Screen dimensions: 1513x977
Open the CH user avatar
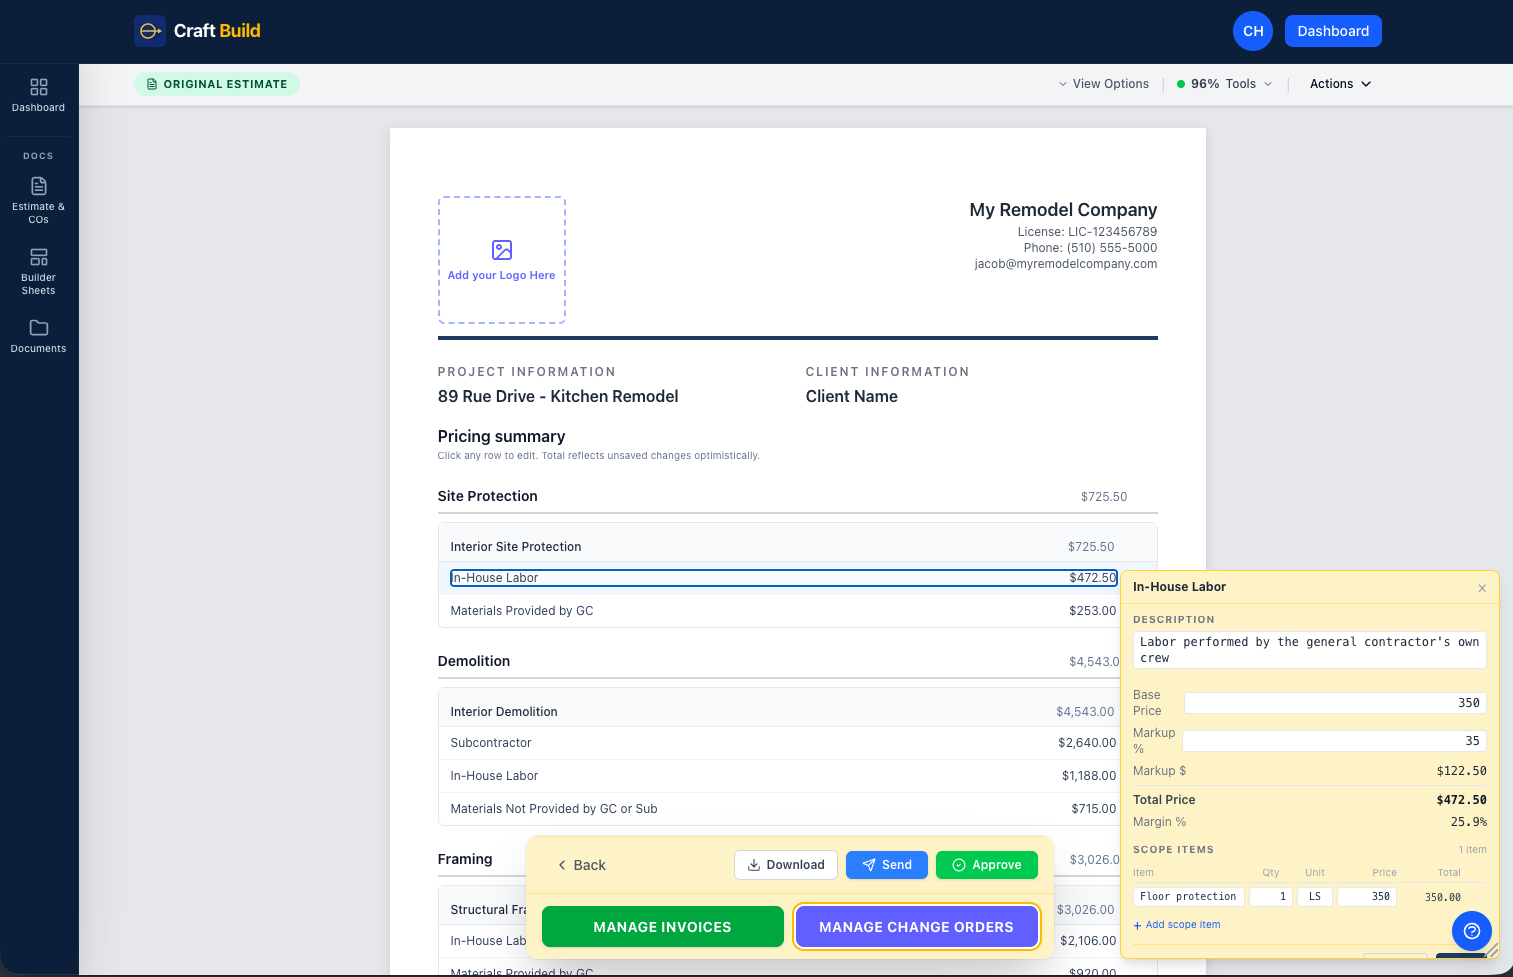1253,31
